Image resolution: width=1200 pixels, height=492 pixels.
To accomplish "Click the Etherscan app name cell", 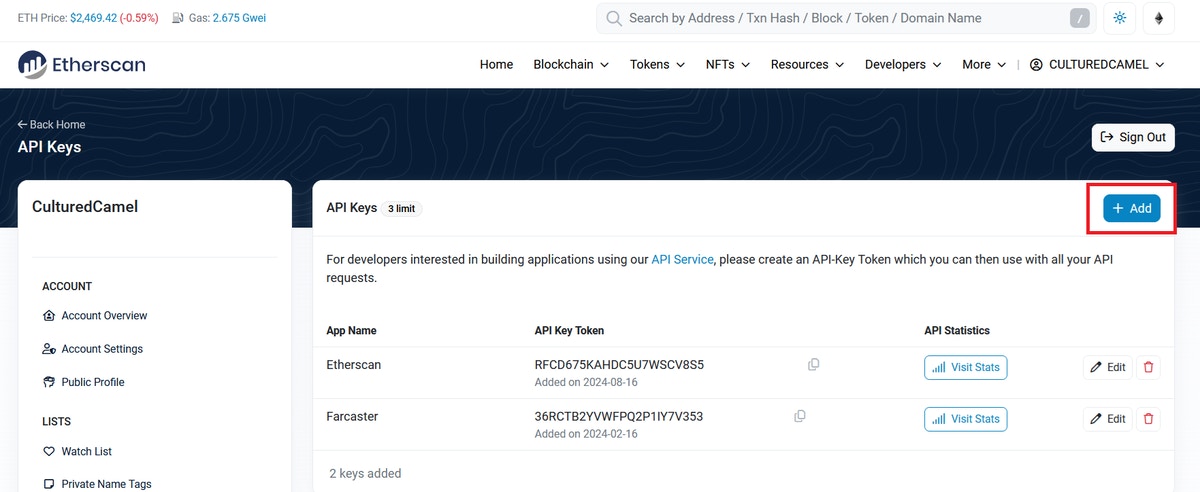I will tap(353, 365).
